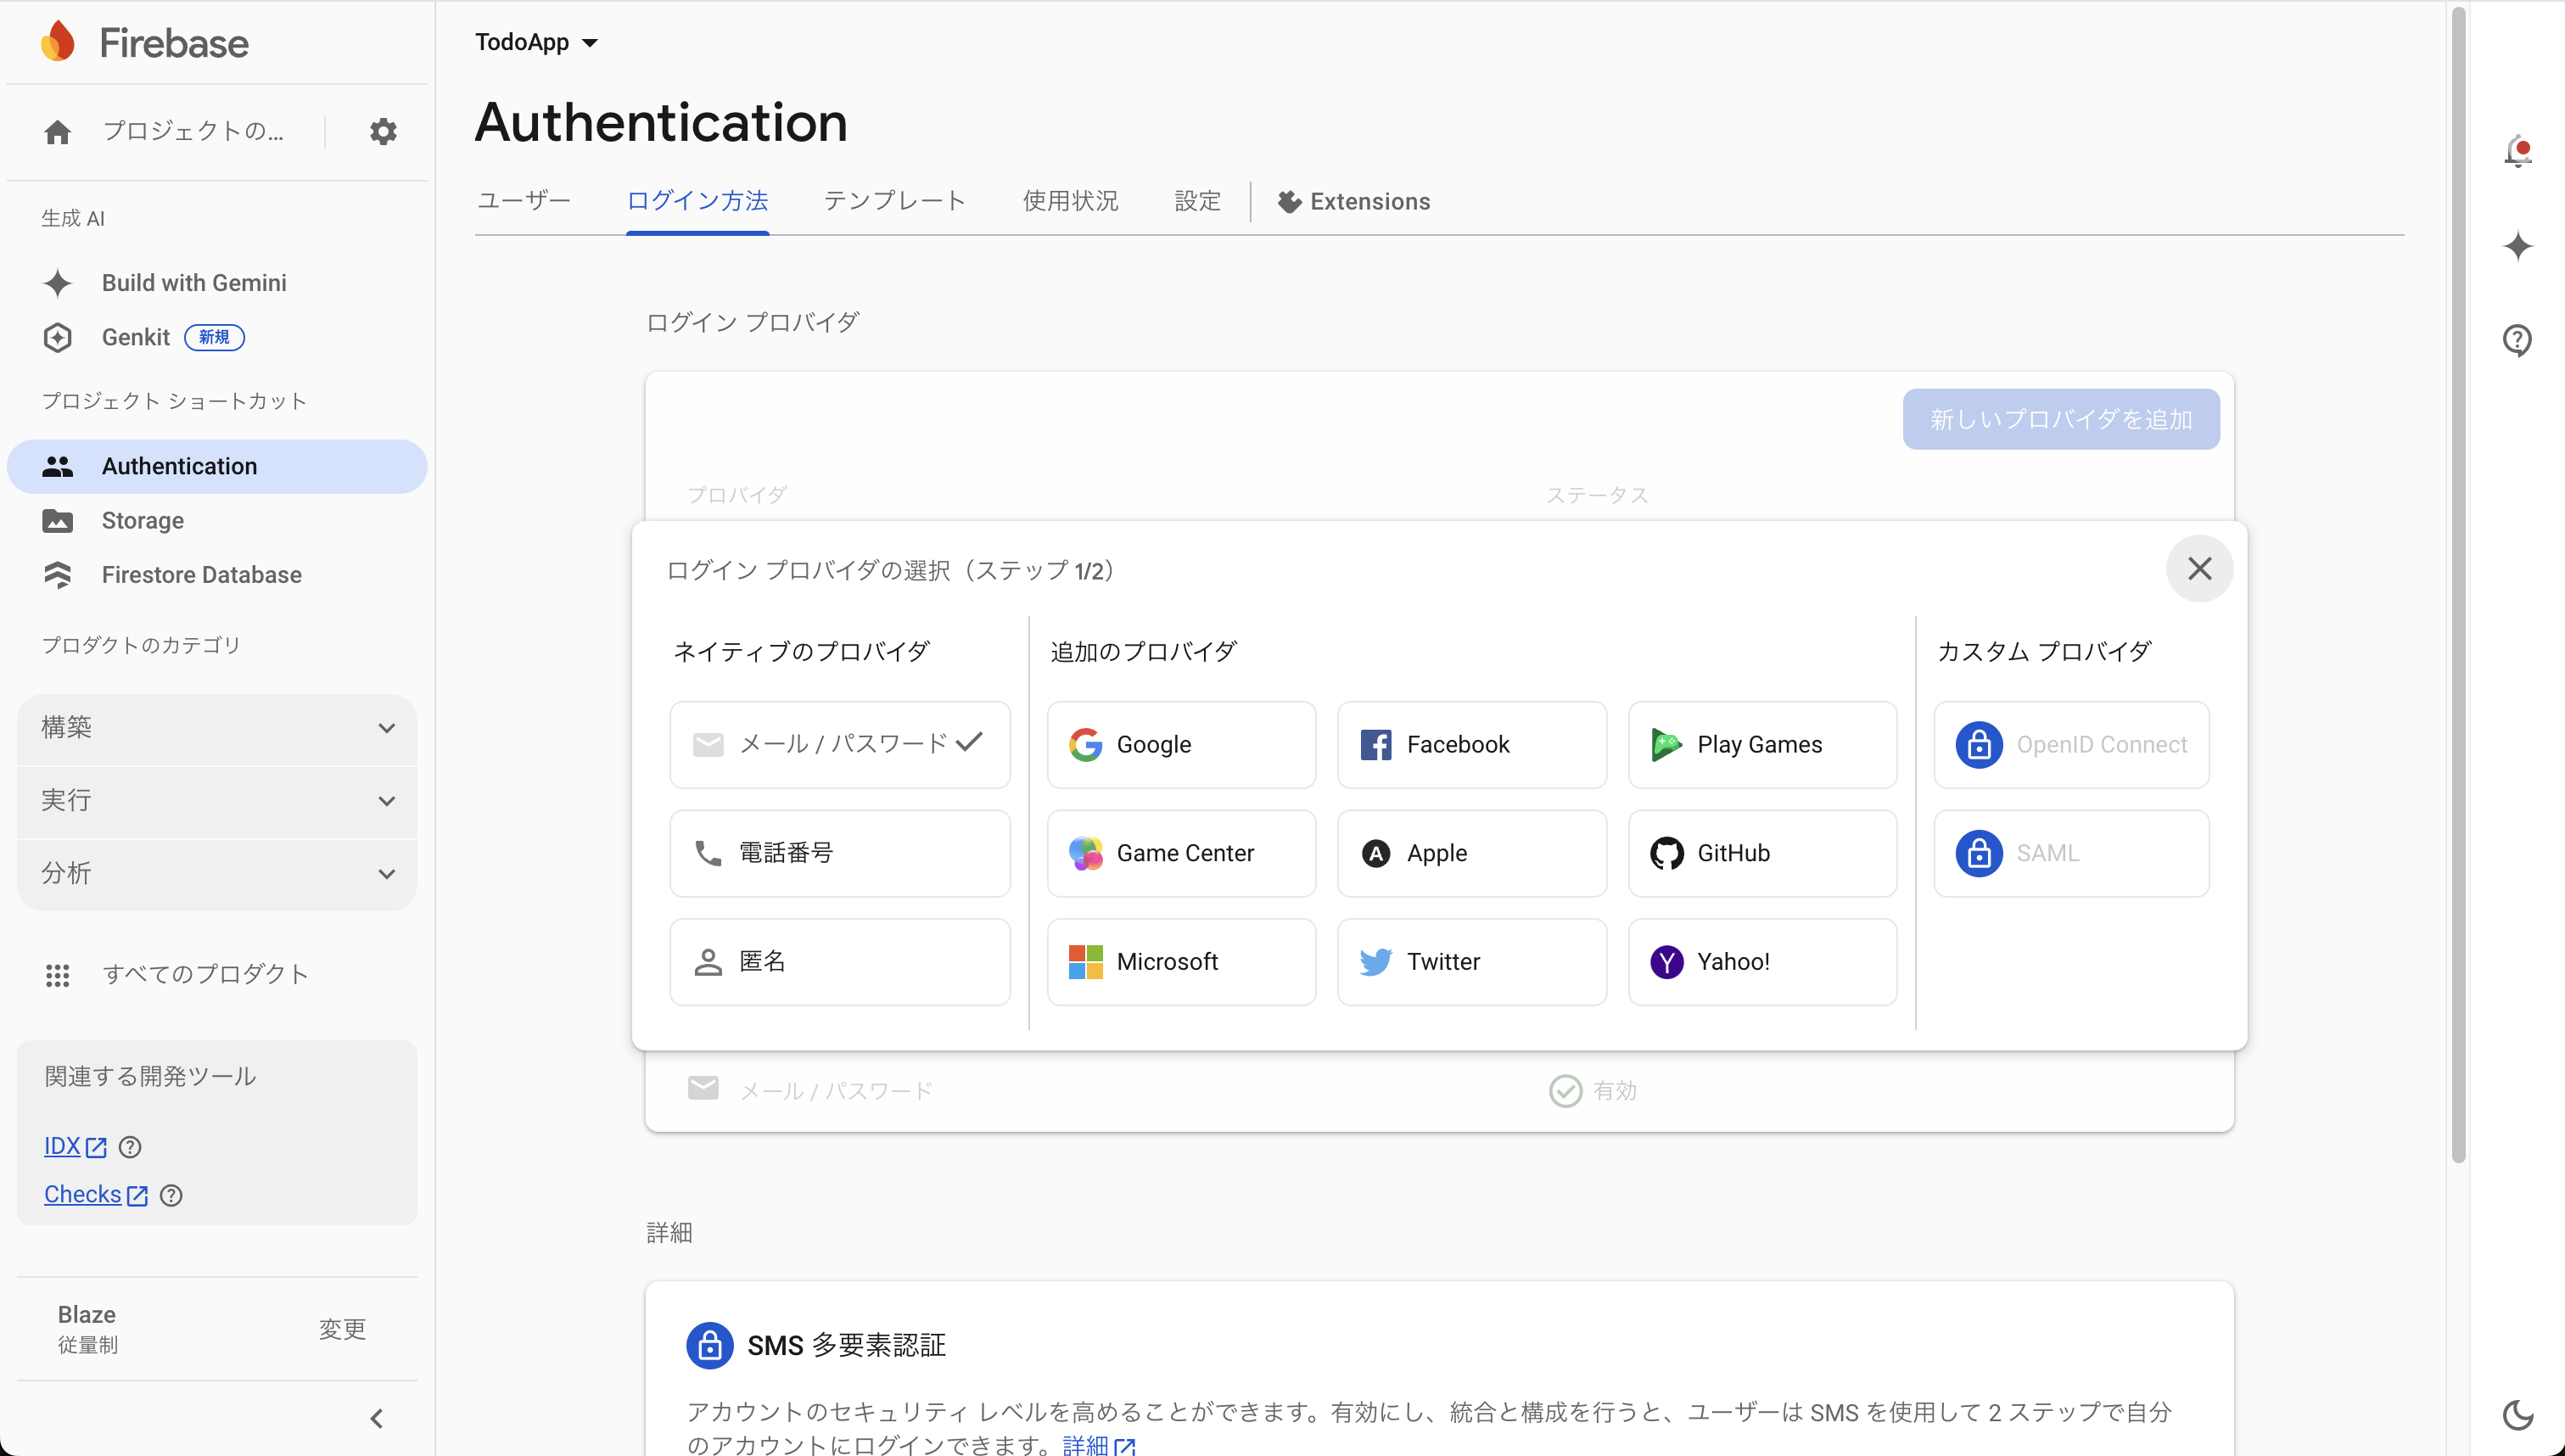Choose Play Games provider
Viewport: 2565px width, 1456px height.
(x=1762, y=745)
